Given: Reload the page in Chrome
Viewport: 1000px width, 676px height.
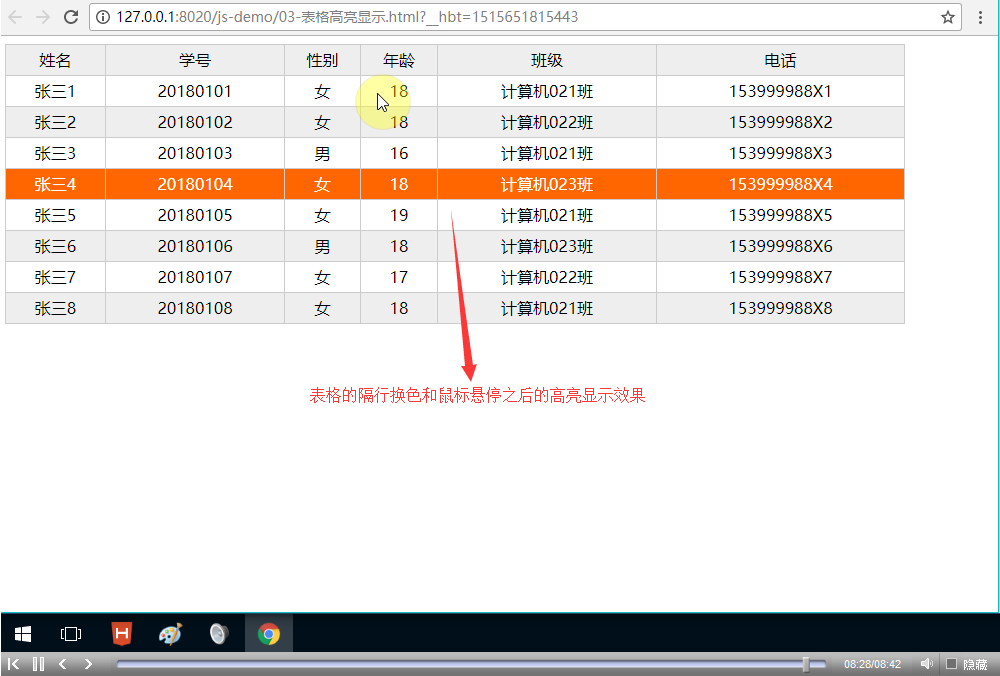Looking at the screenshot, I should [x=71, y=17].
